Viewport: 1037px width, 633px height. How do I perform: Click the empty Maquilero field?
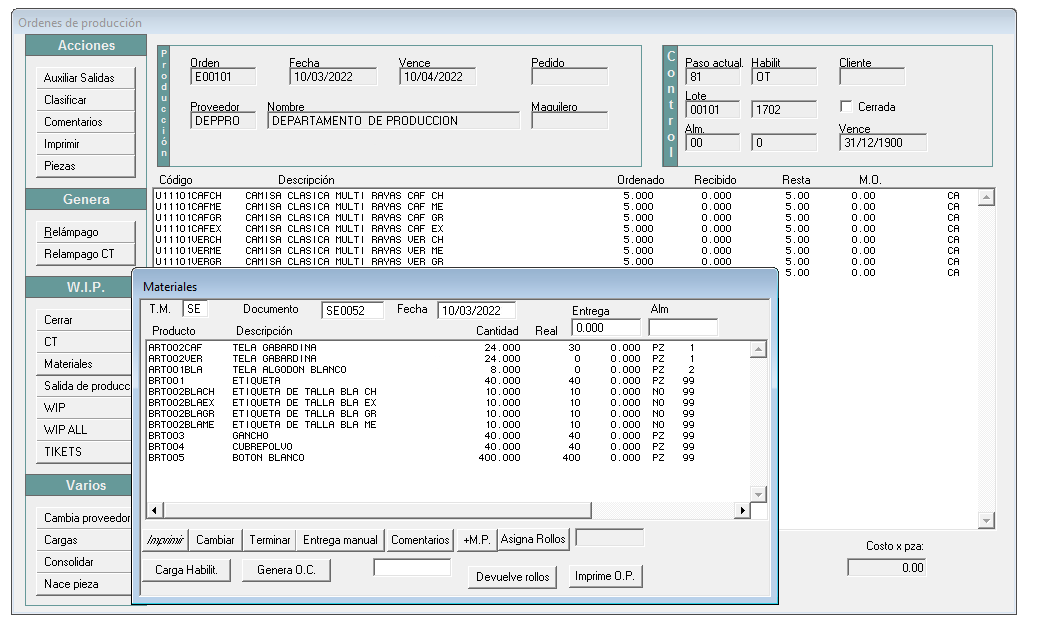(569, 121)
